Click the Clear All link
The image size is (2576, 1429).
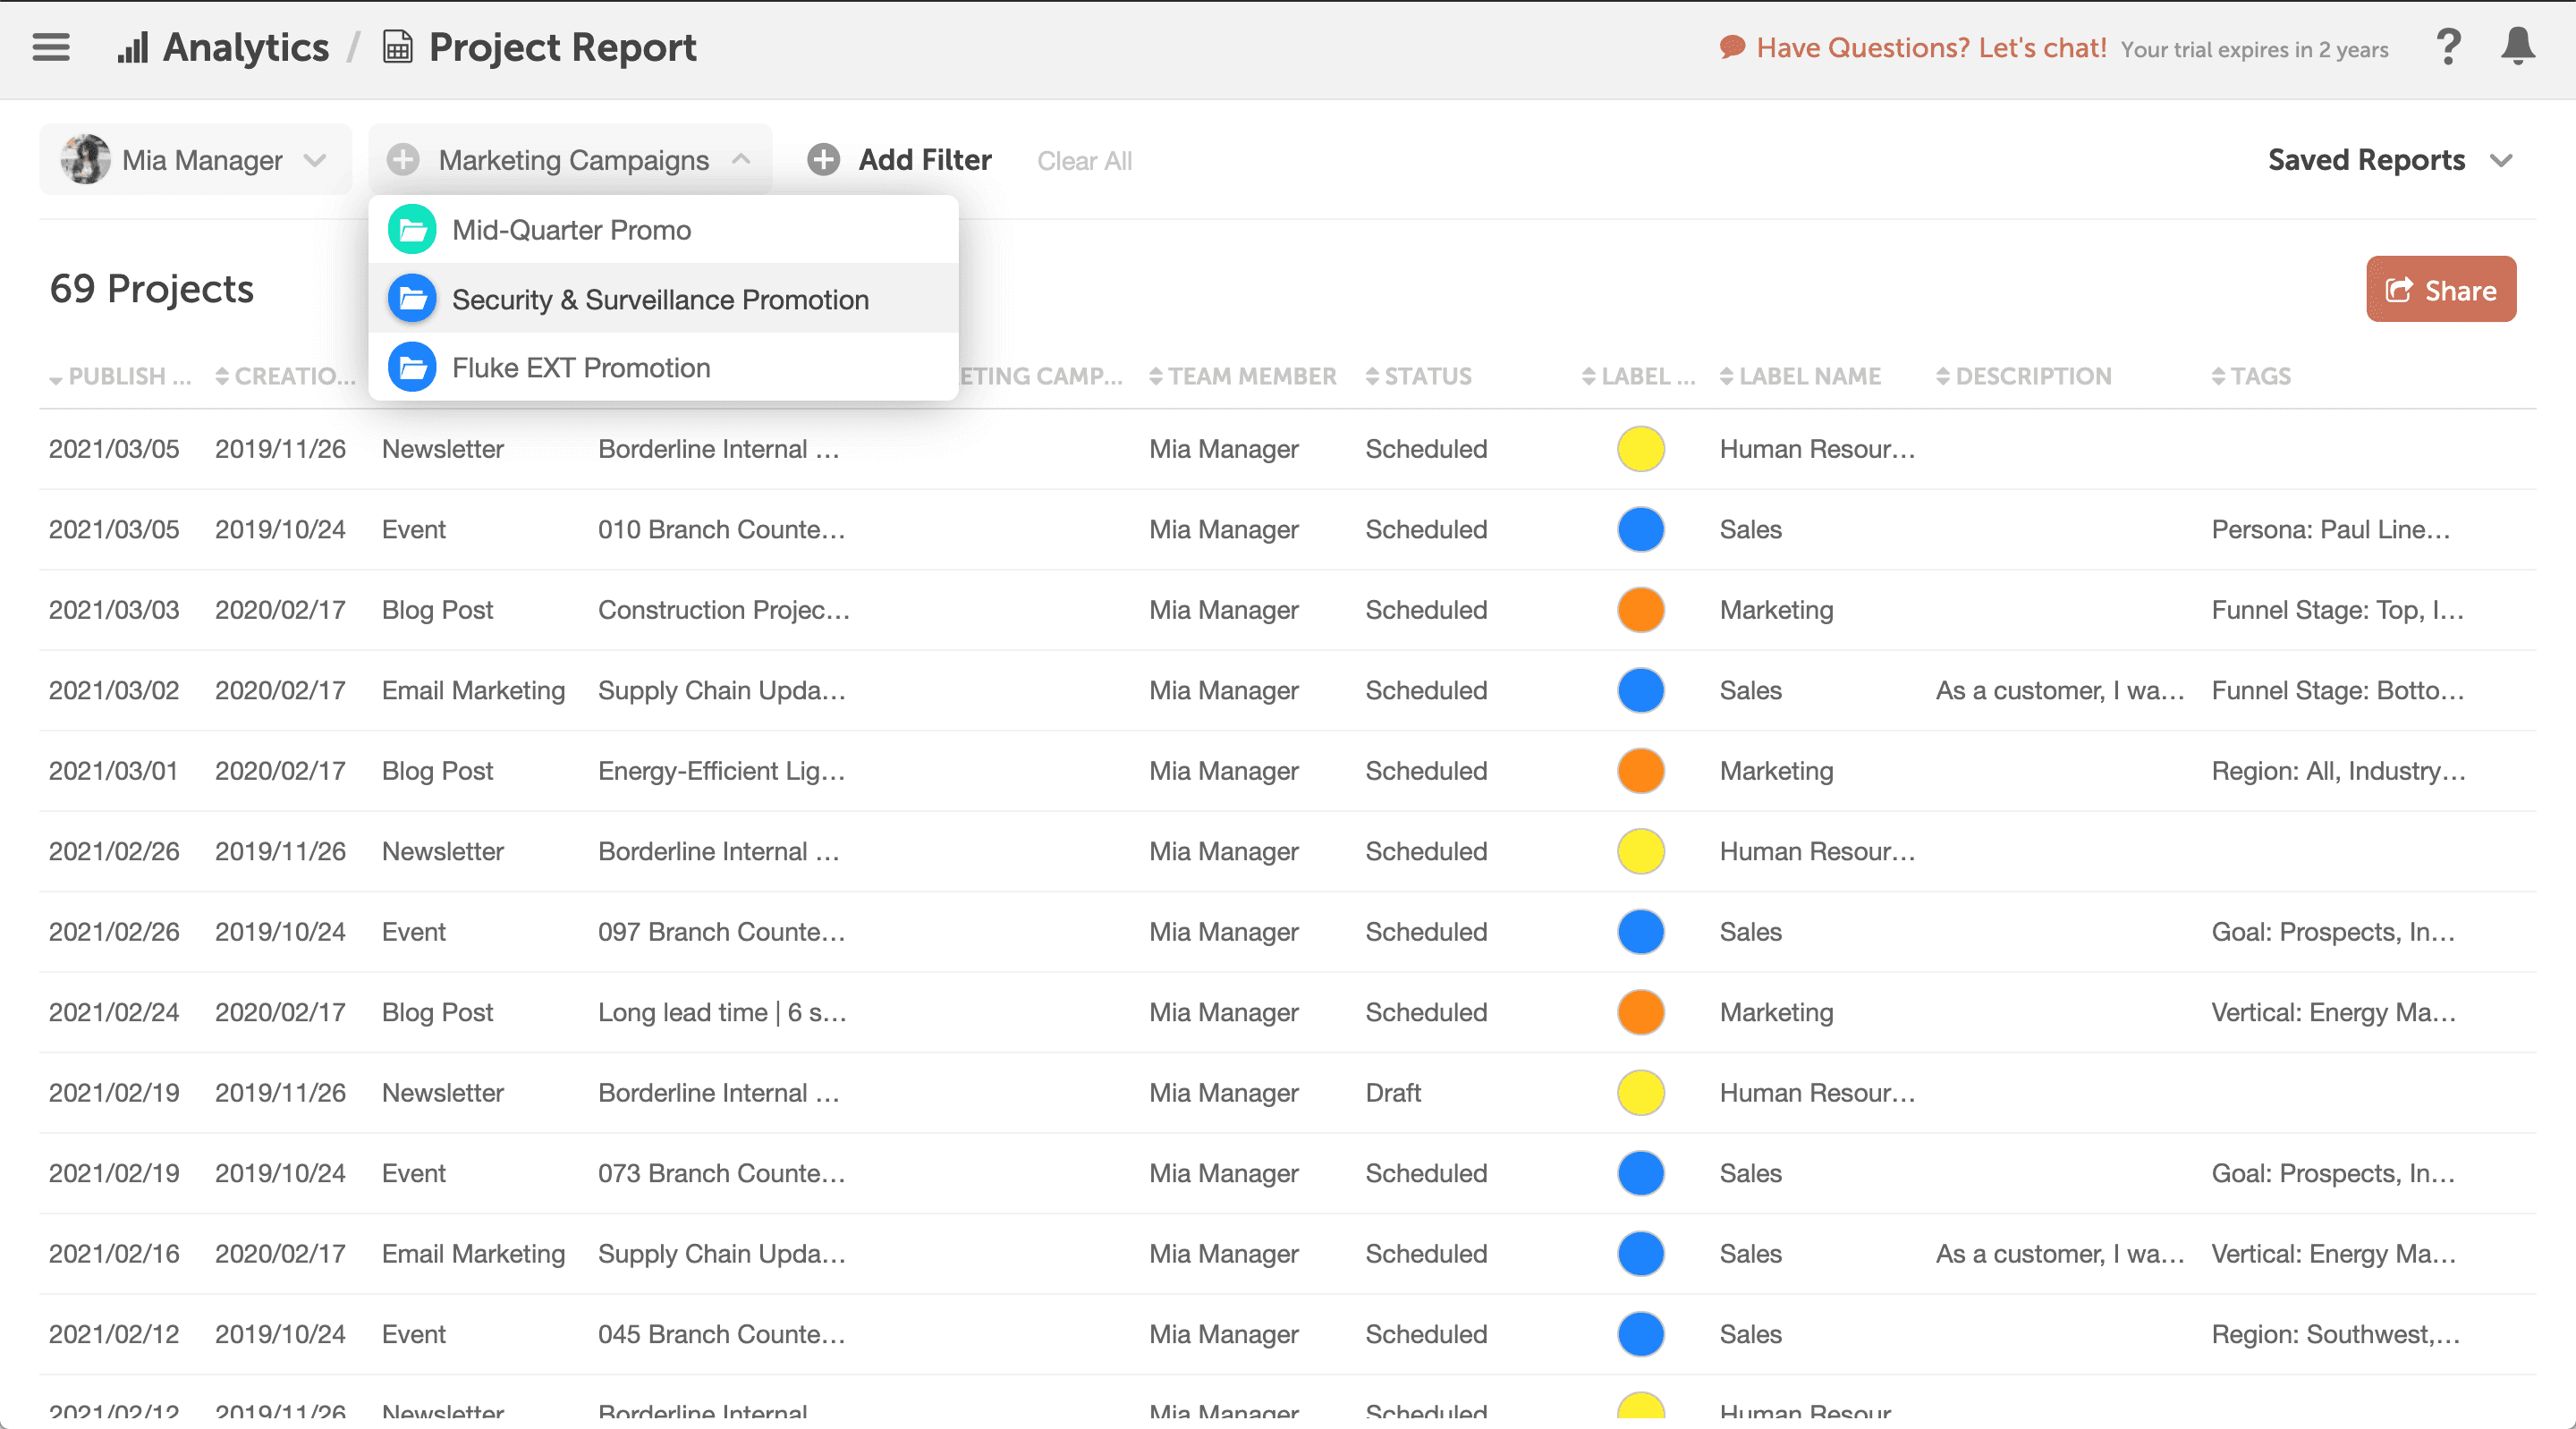click(1084, 161)
